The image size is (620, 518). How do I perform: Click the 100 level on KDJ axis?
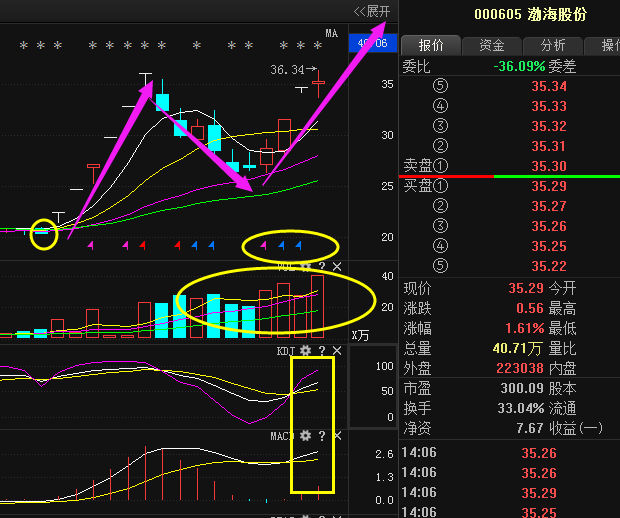(384, 366)
